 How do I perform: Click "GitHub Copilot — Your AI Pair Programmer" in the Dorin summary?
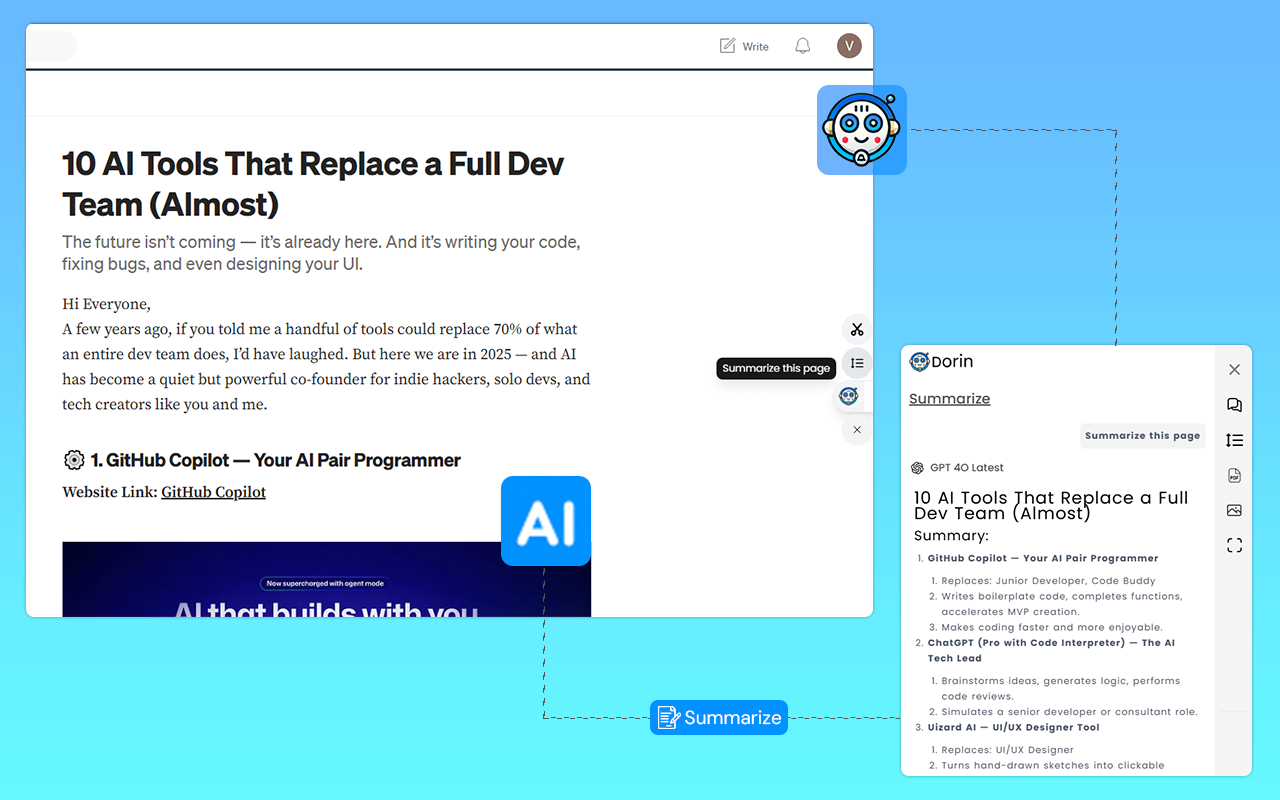pyautogui.click(x=1043, y=558)
